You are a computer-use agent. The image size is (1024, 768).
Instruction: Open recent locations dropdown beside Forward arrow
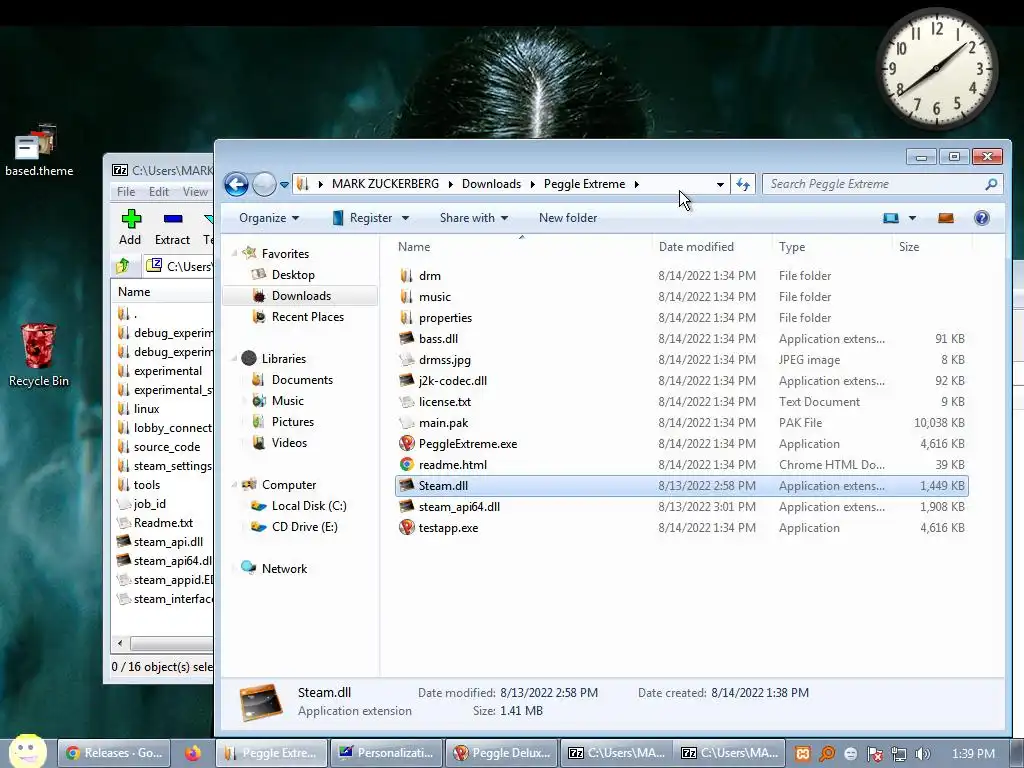coord(284,185)
